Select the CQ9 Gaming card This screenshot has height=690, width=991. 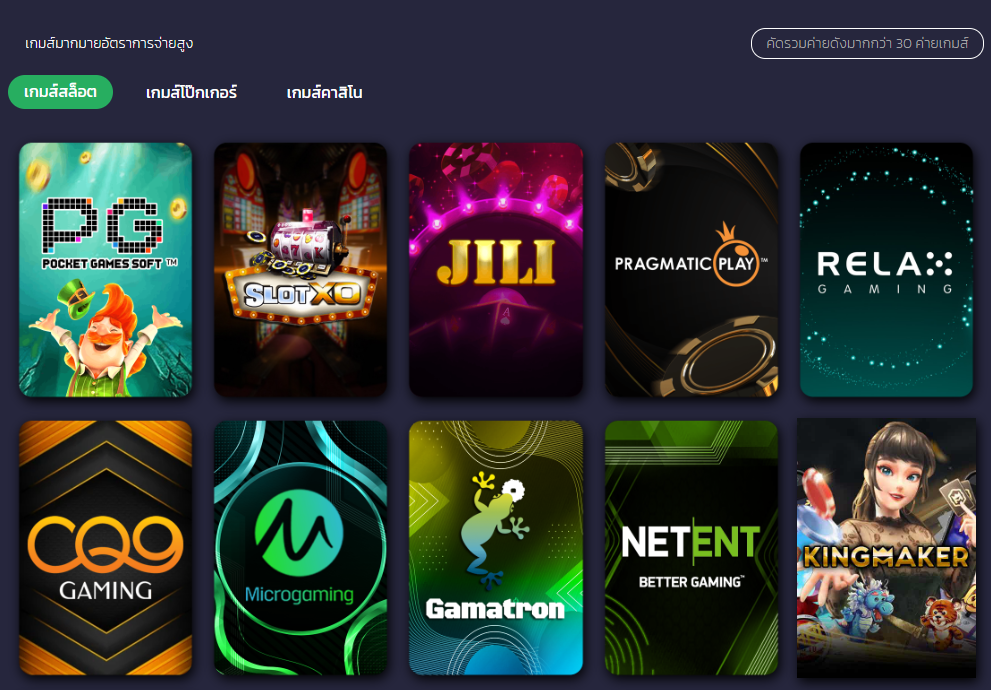tap(106, 548)
